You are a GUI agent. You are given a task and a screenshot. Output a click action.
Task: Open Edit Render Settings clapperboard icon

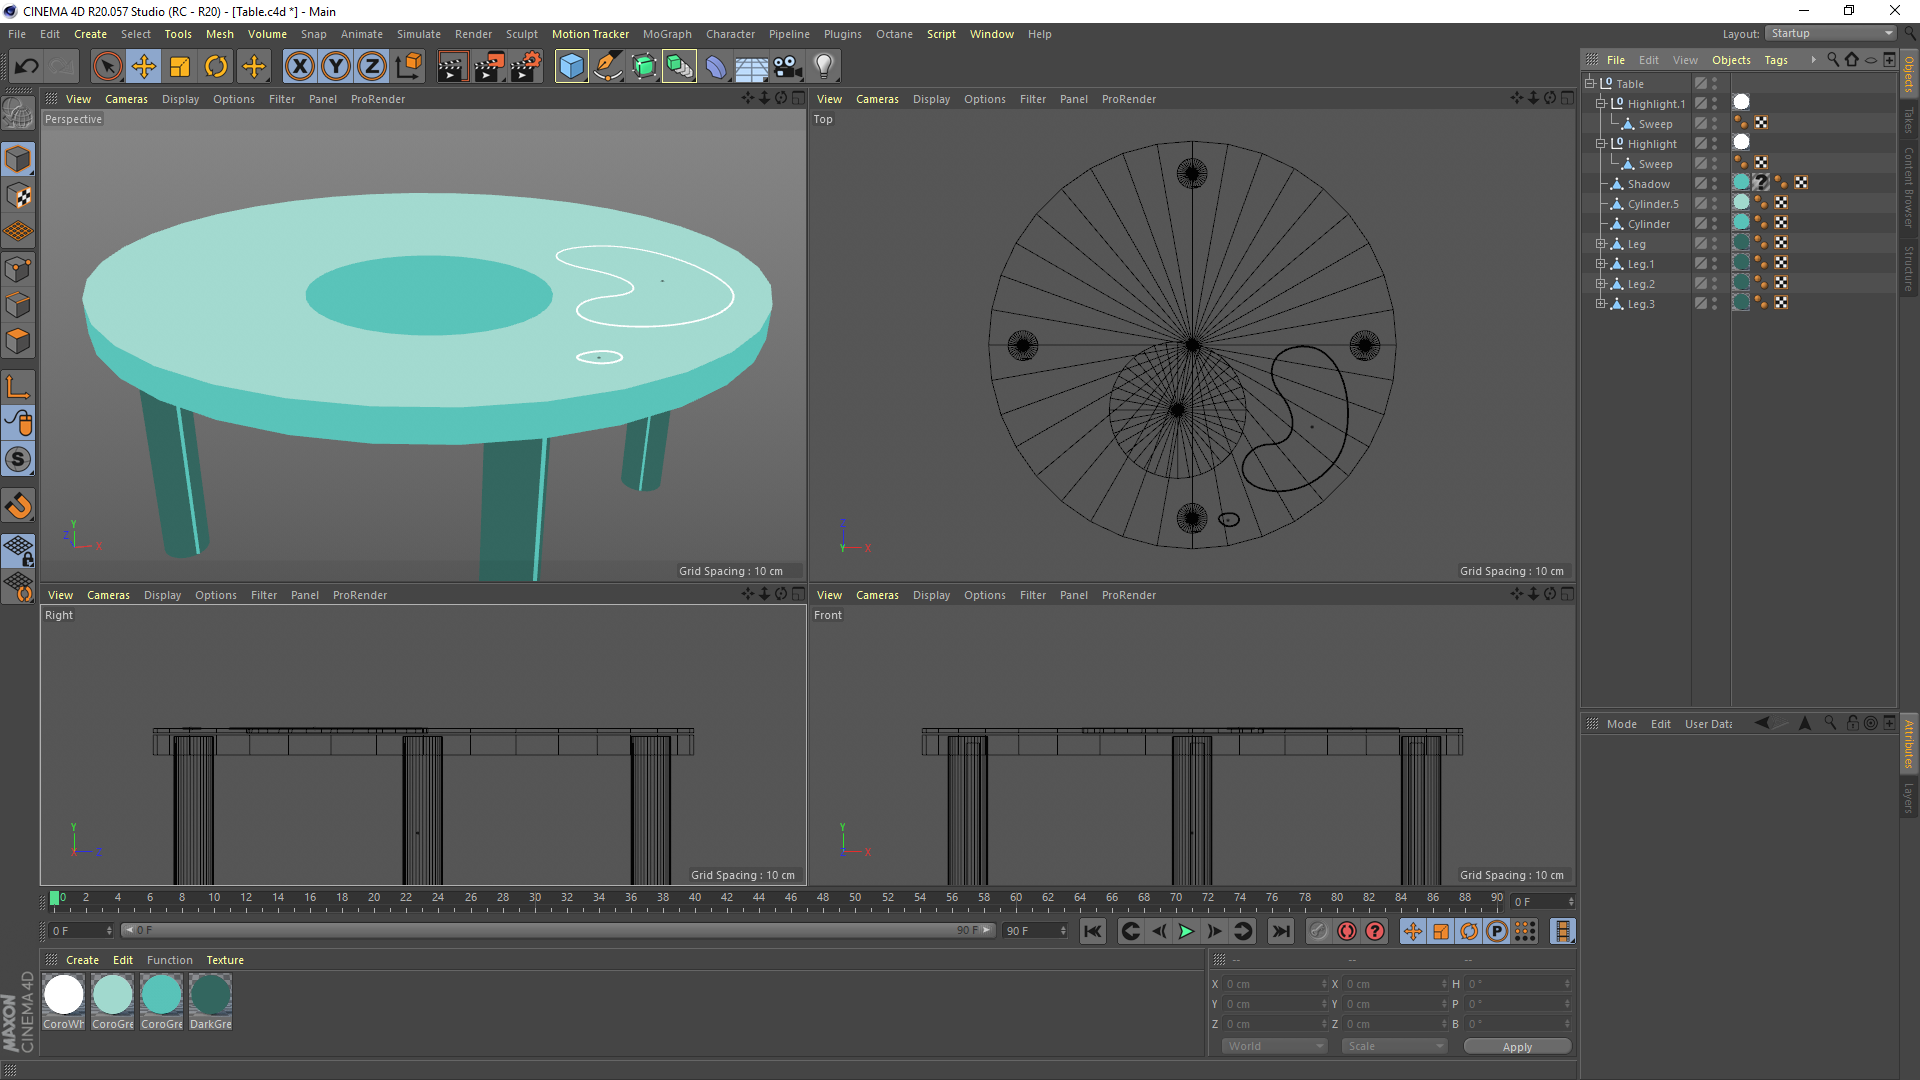(525, 67)
